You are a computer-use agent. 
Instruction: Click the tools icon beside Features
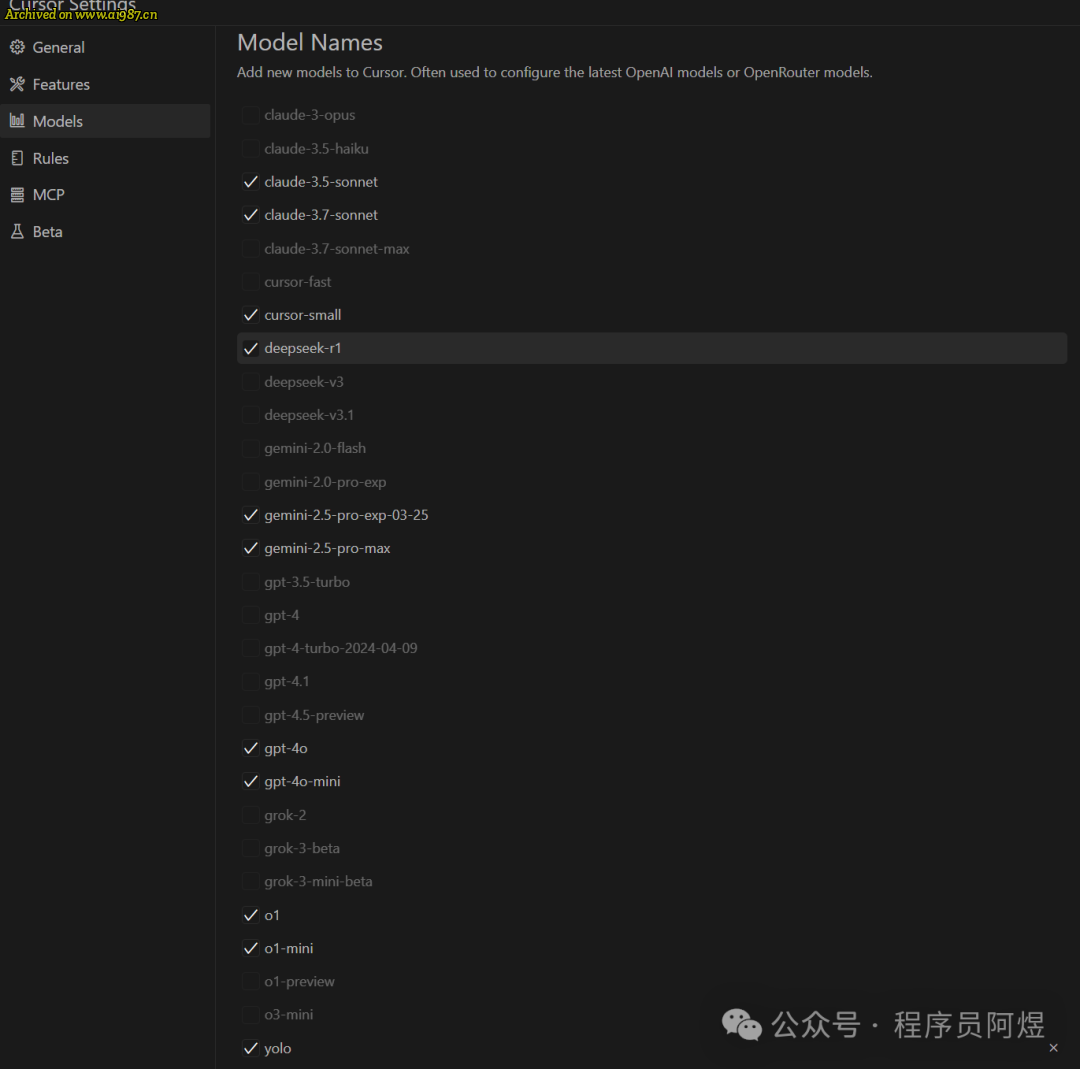(17, 84)
